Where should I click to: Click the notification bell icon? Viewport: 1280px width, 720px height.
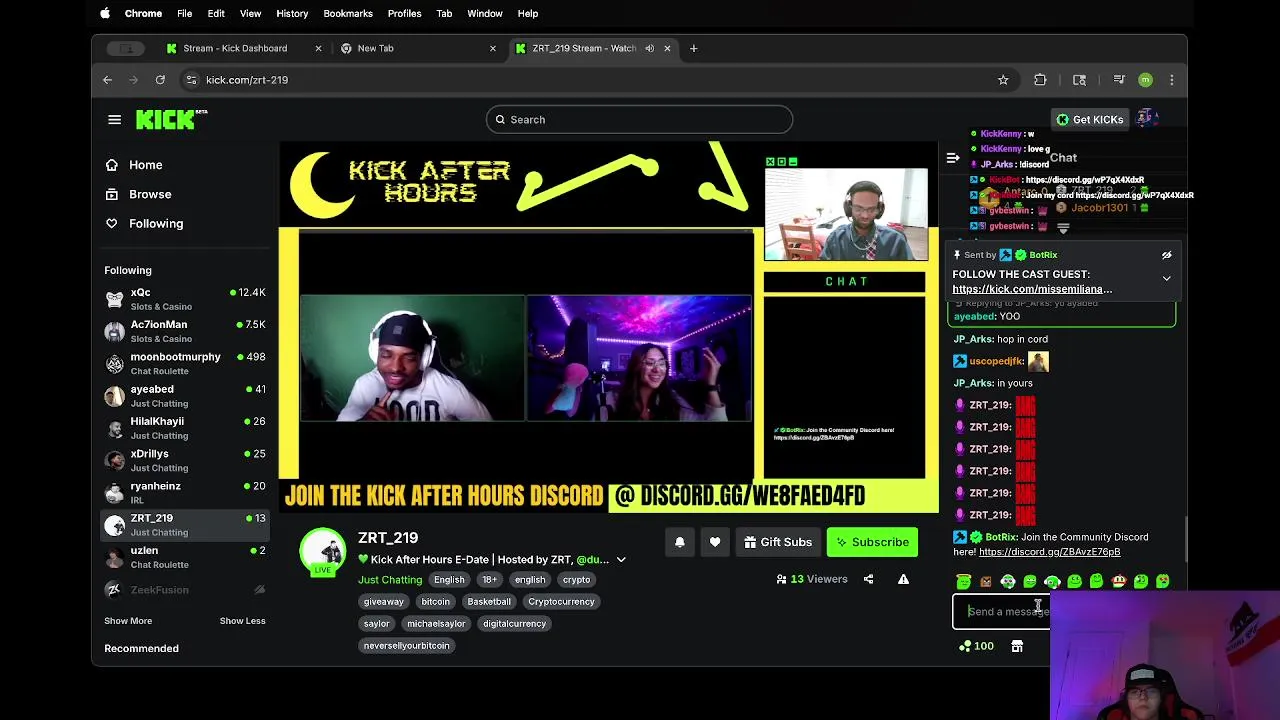[680, 542]
